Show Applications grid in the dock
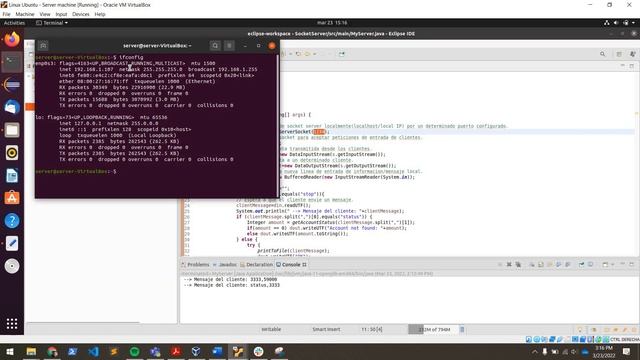This screenshot has height=360, width=640. pos(12,324)
